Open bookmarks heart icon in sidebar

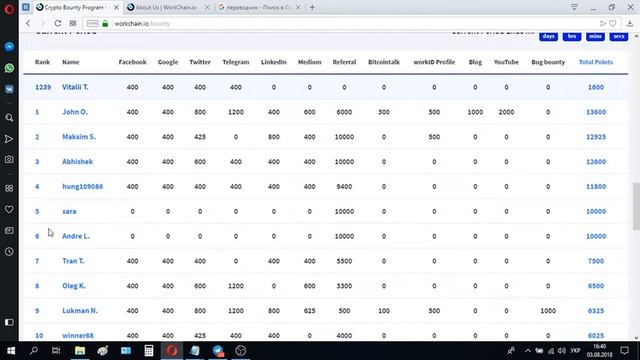point(9,209)
